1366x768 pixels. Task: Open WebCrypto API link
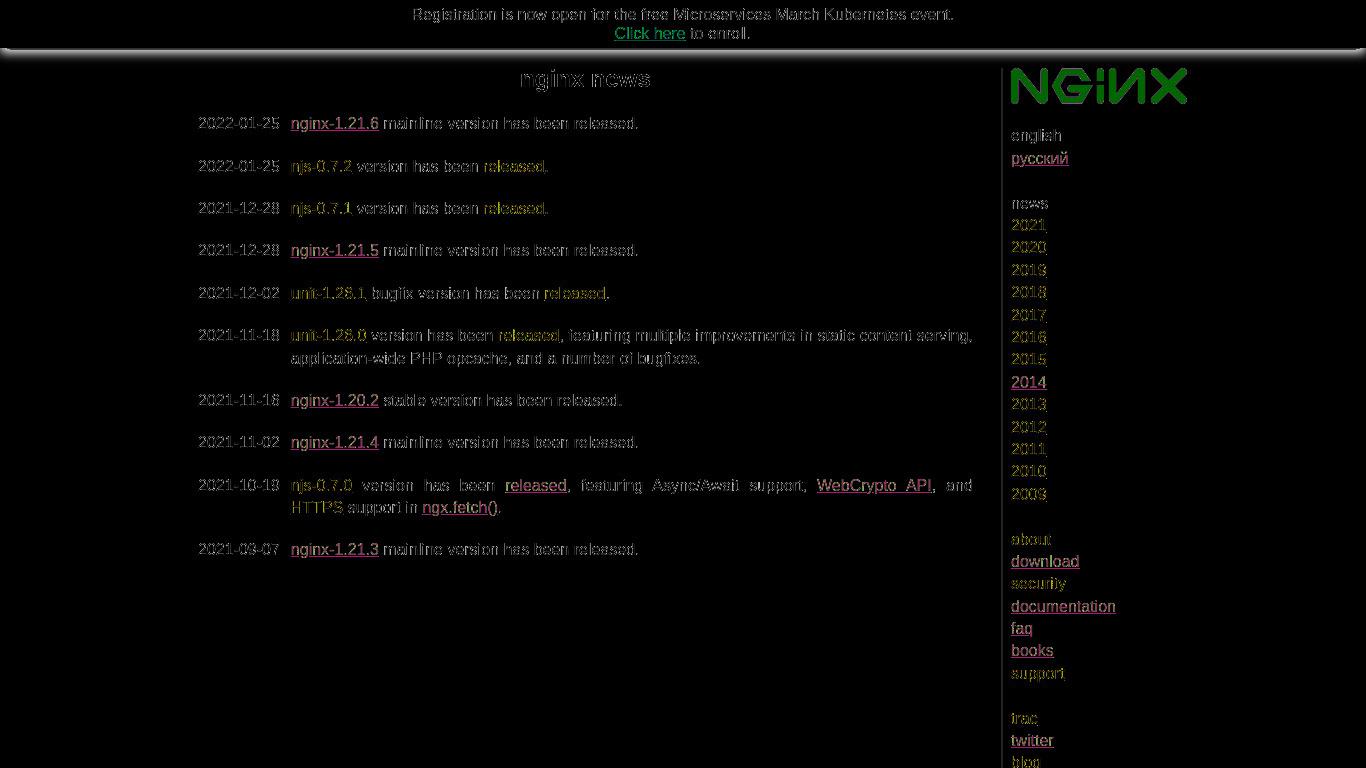(x=874, y=486)
